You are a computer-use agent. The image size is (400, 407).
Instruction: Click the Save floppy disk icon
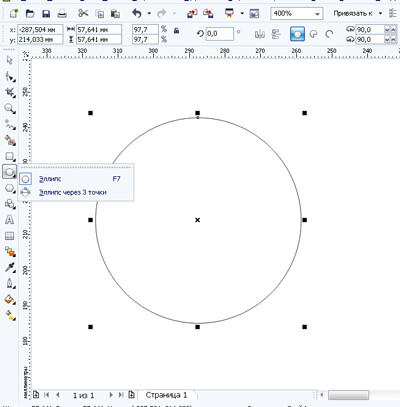[46, 14]
